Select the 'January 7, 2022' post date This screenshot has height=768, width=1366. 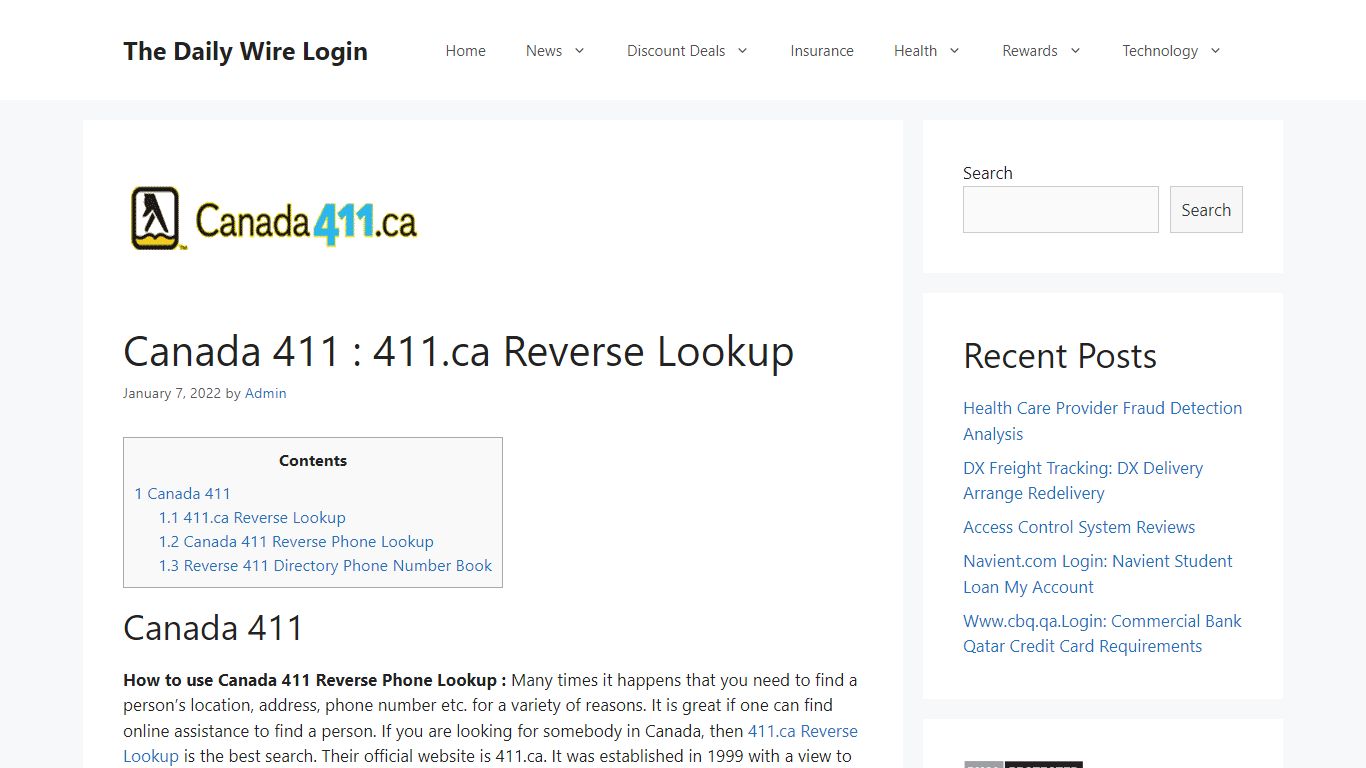[172, 393]
